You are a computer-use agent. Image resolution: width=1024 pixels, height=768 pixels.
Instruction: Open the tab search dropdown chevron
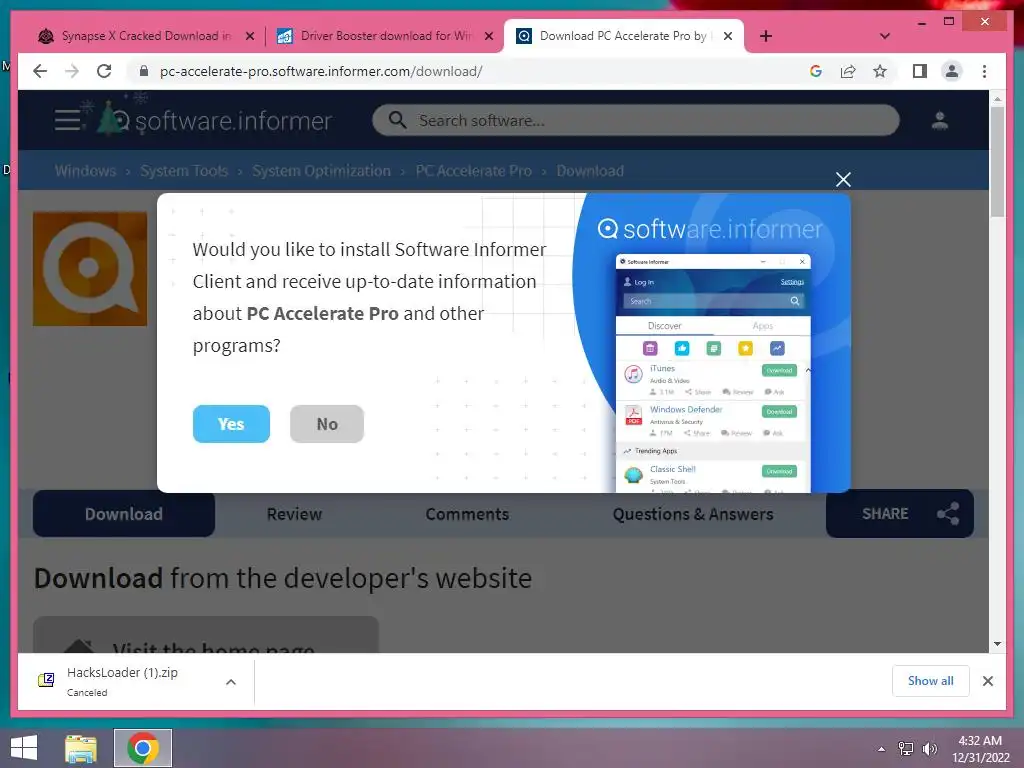click(x=884, y=37)
